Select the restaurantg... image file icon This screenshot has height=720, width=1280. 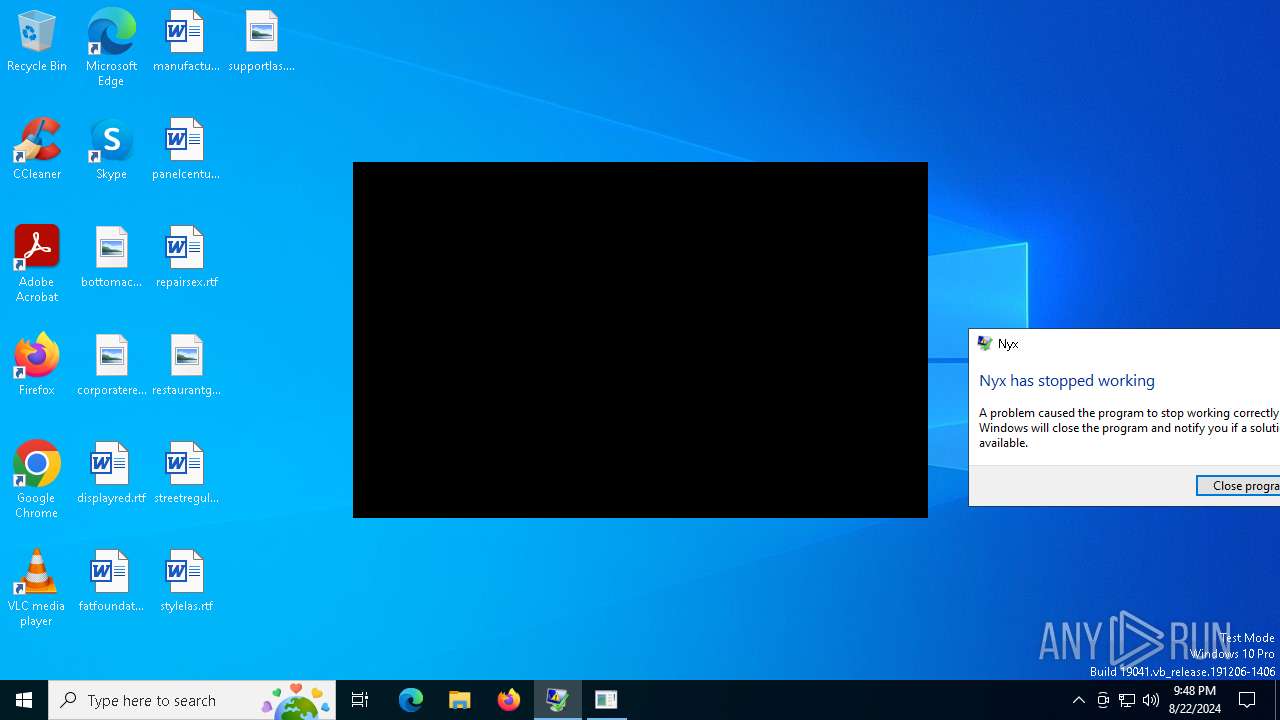pyautogui.click(x=186, y=366)
